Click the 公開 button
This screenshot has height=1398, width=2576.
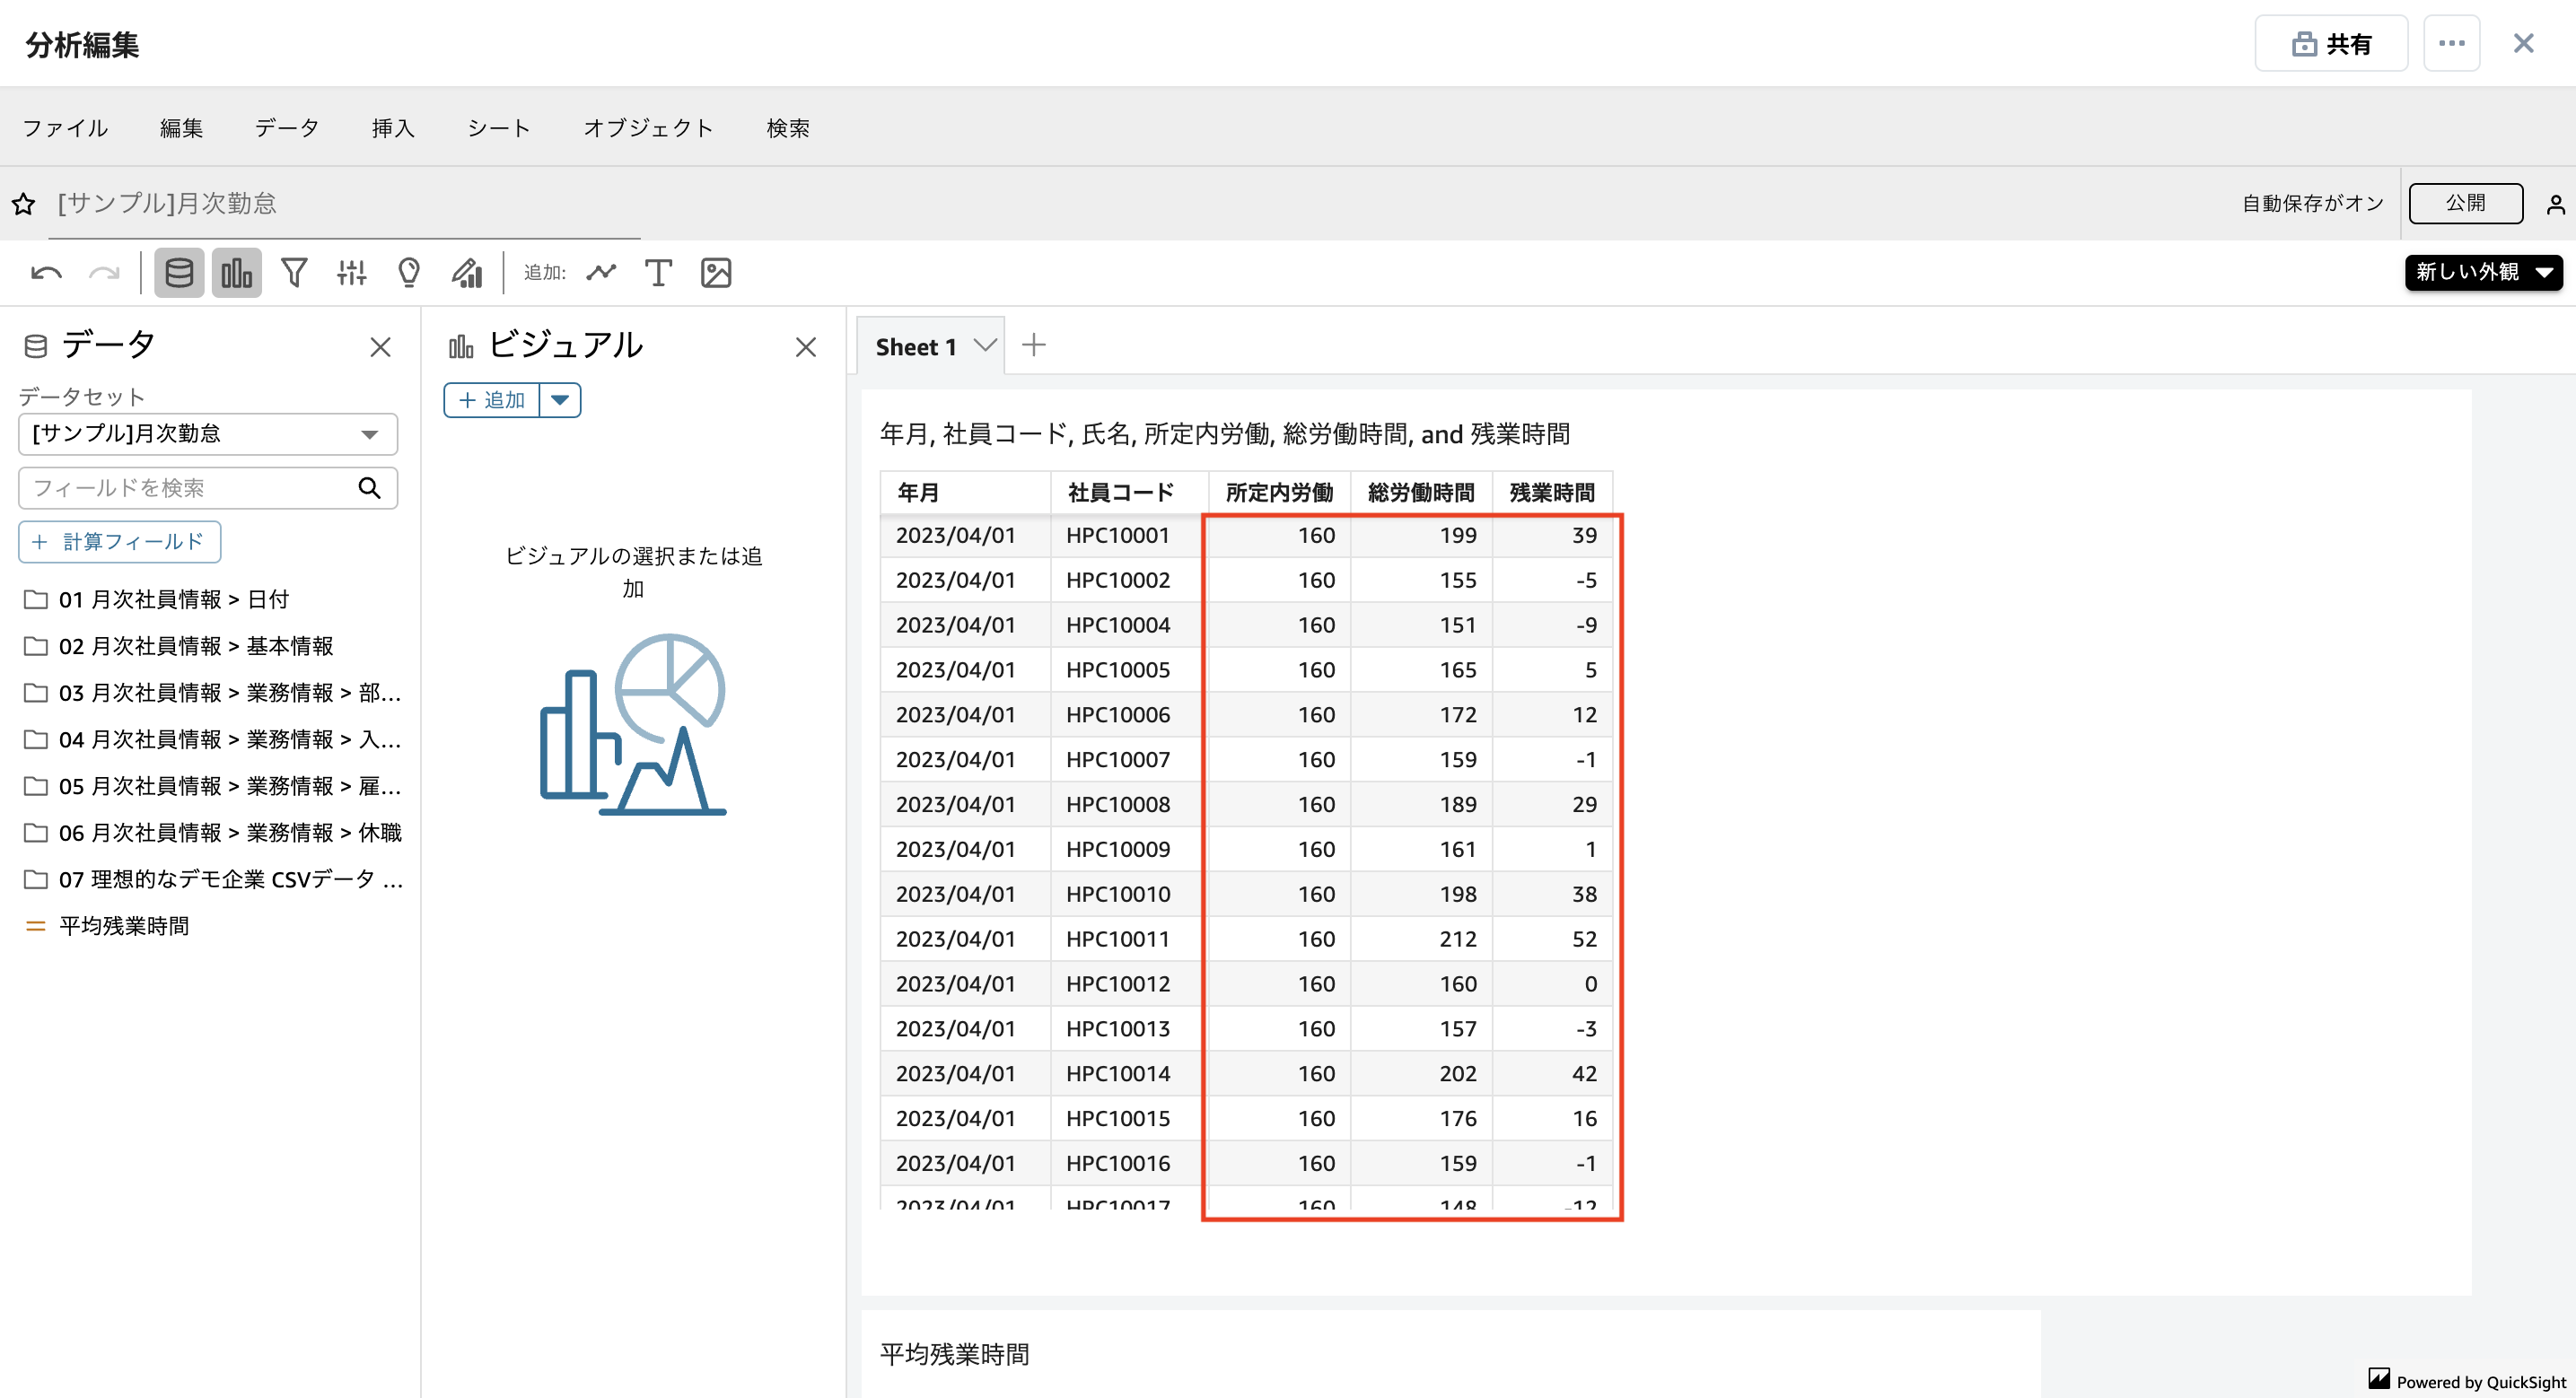click(x=2465, y=203)
